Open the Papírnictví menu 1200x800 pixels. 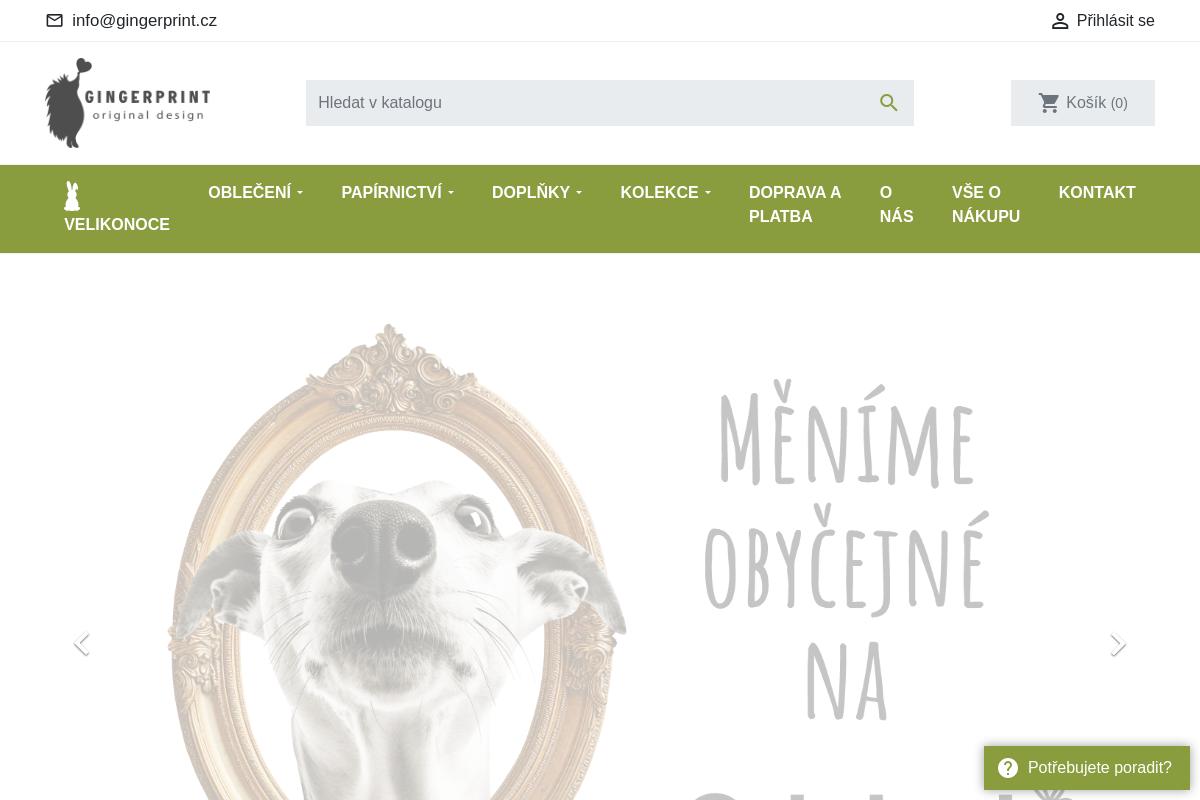pos(392,193)
